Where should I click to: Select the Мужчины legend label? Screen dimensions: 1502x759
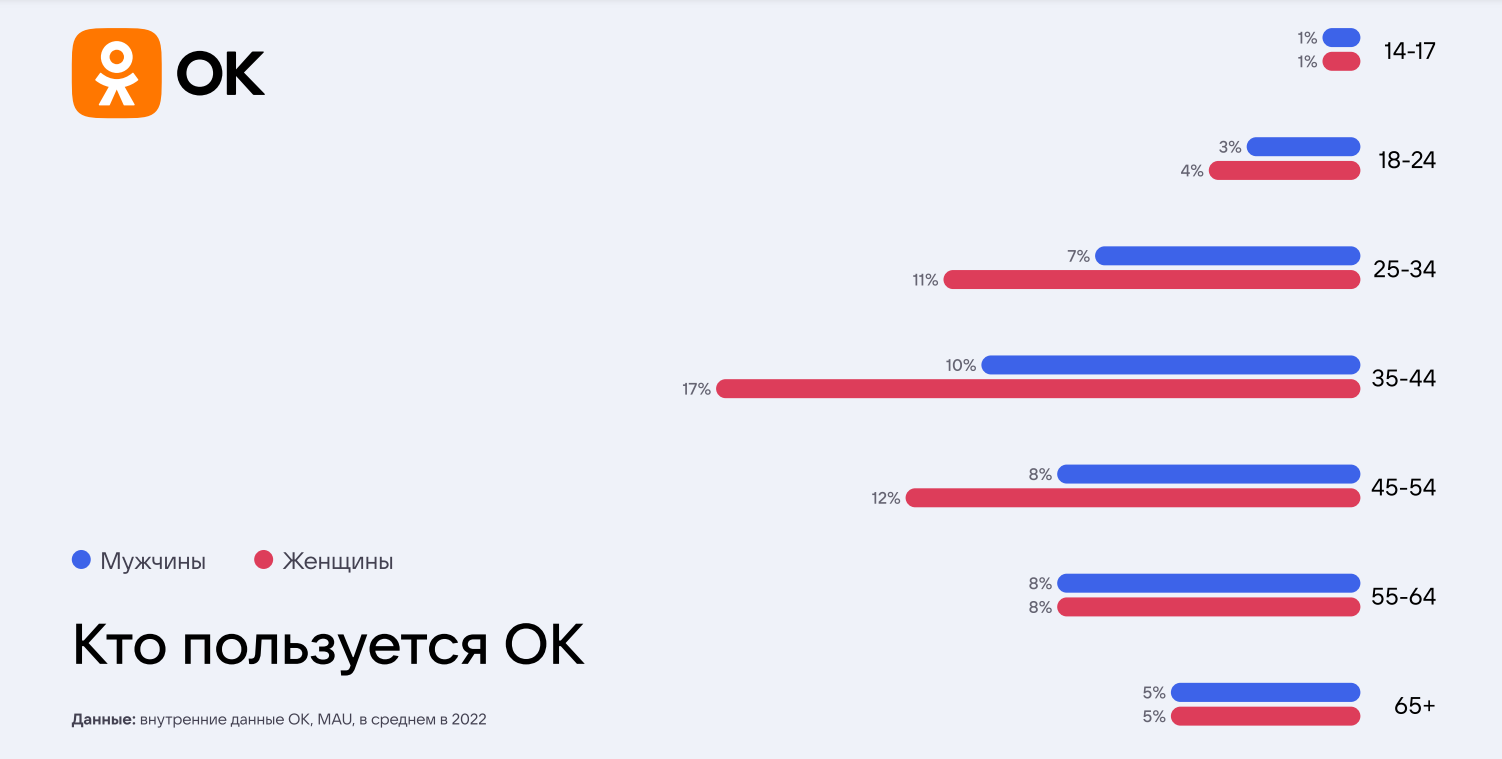(x=153, y=561)
